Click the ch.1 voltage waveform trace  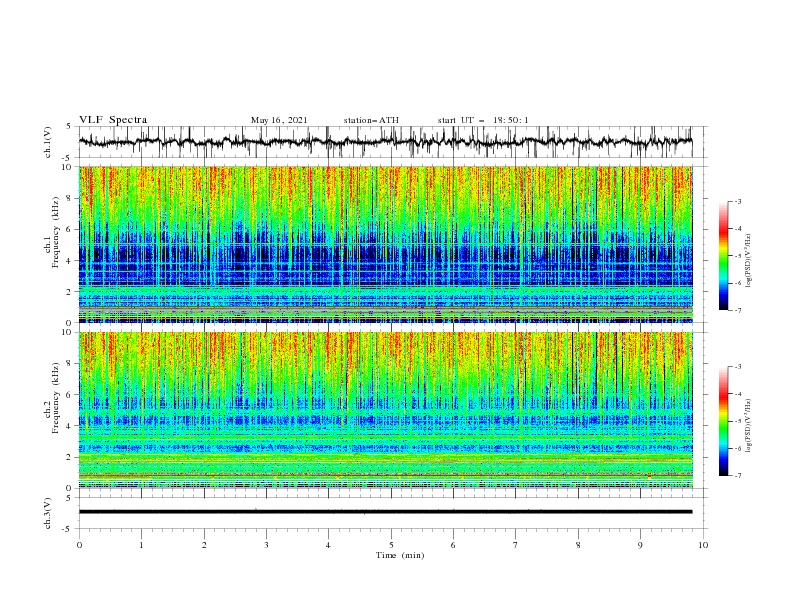385,142
